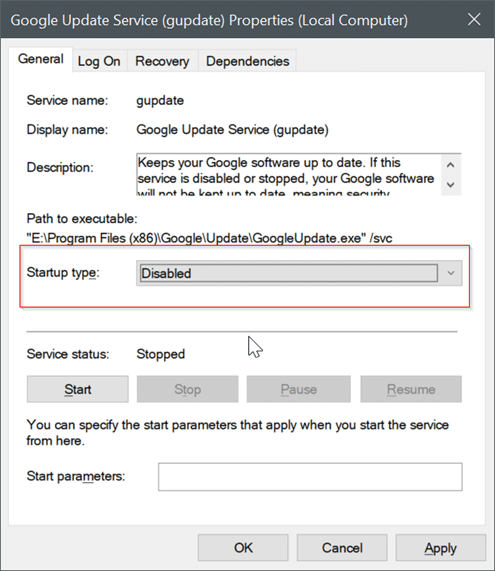Switch to the Log On tab
The height and width of the screenshot is (571, 495).
coord(99,61)
